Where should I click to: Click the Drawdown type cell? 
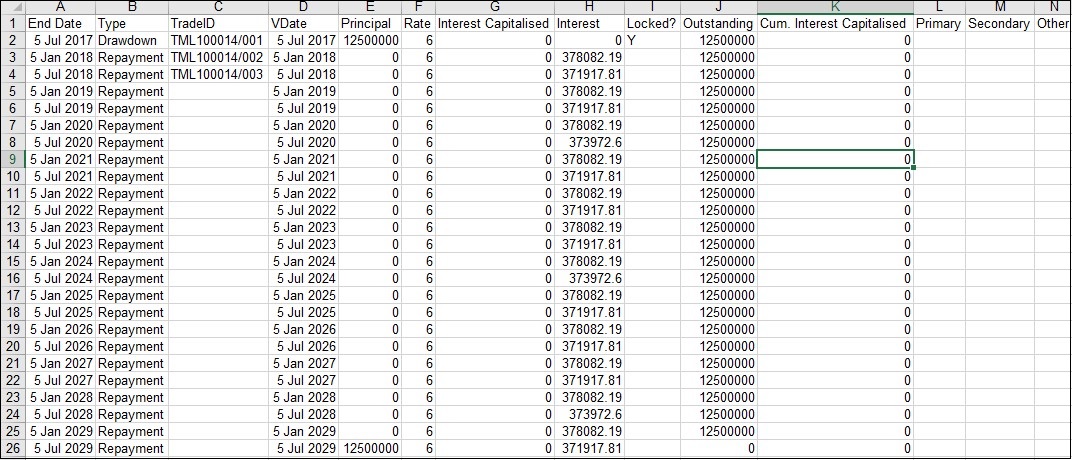pos(130,40)
